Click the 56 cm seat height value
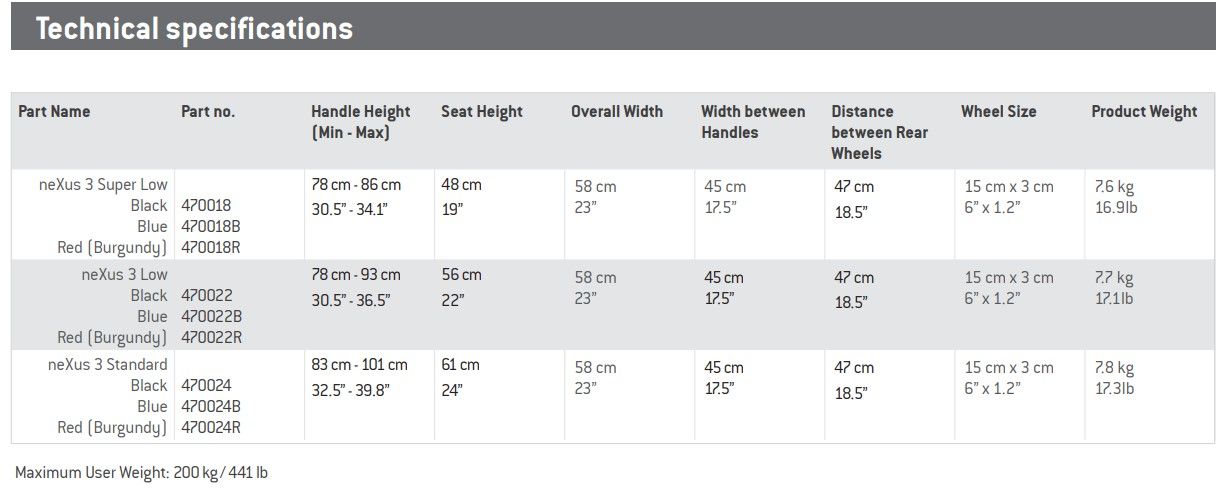The width and height of the screenshot is (1226, 496). (x=461, y=275)
